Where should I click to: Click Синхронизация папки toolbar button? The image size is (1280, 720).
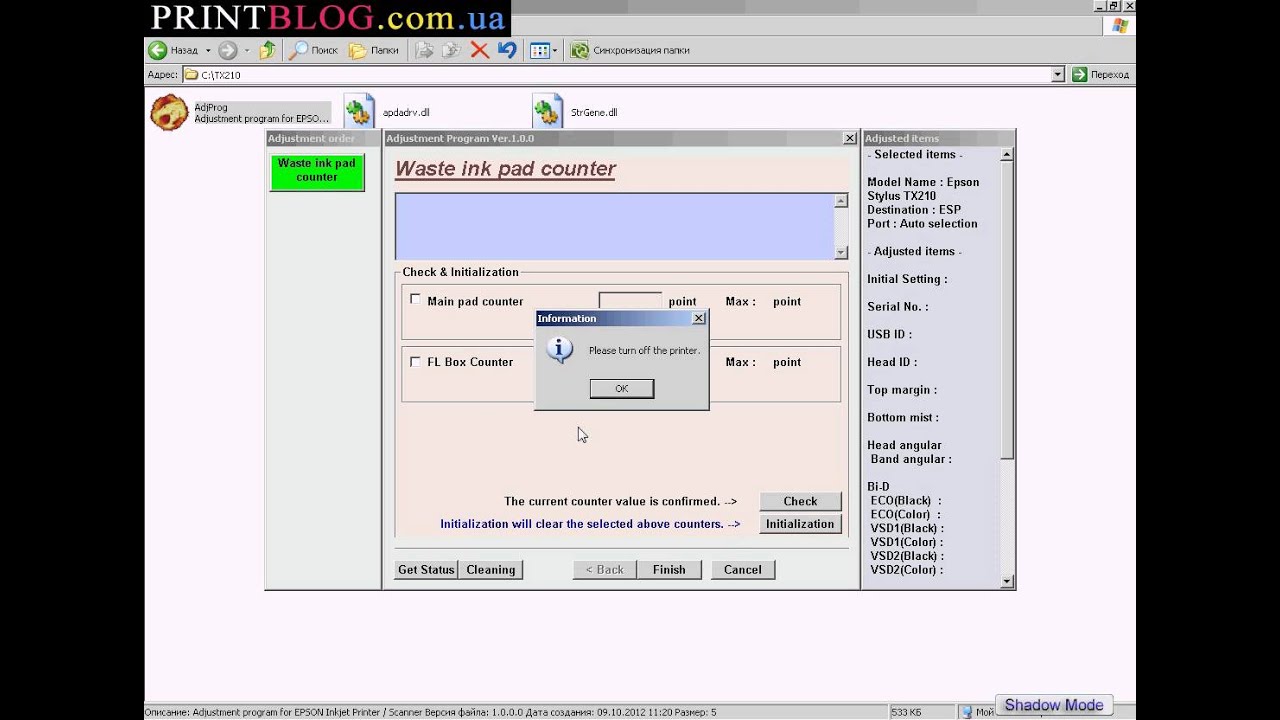coord(630,50)
